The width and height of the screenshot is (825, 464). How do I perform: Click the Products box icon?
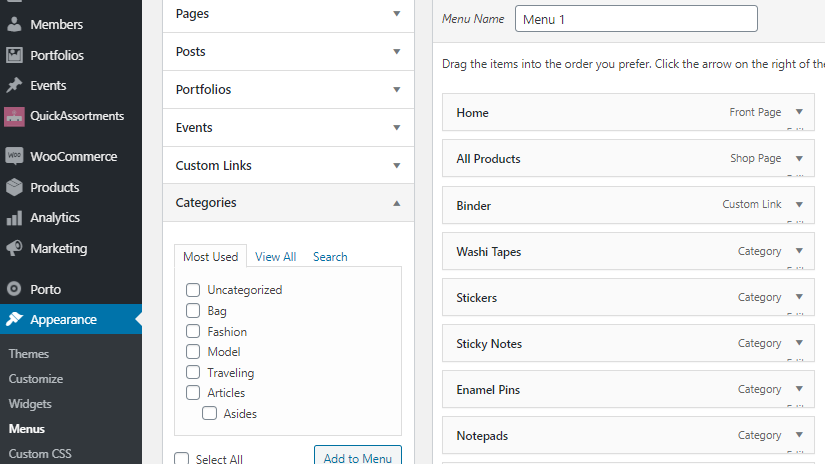point(14,187)
